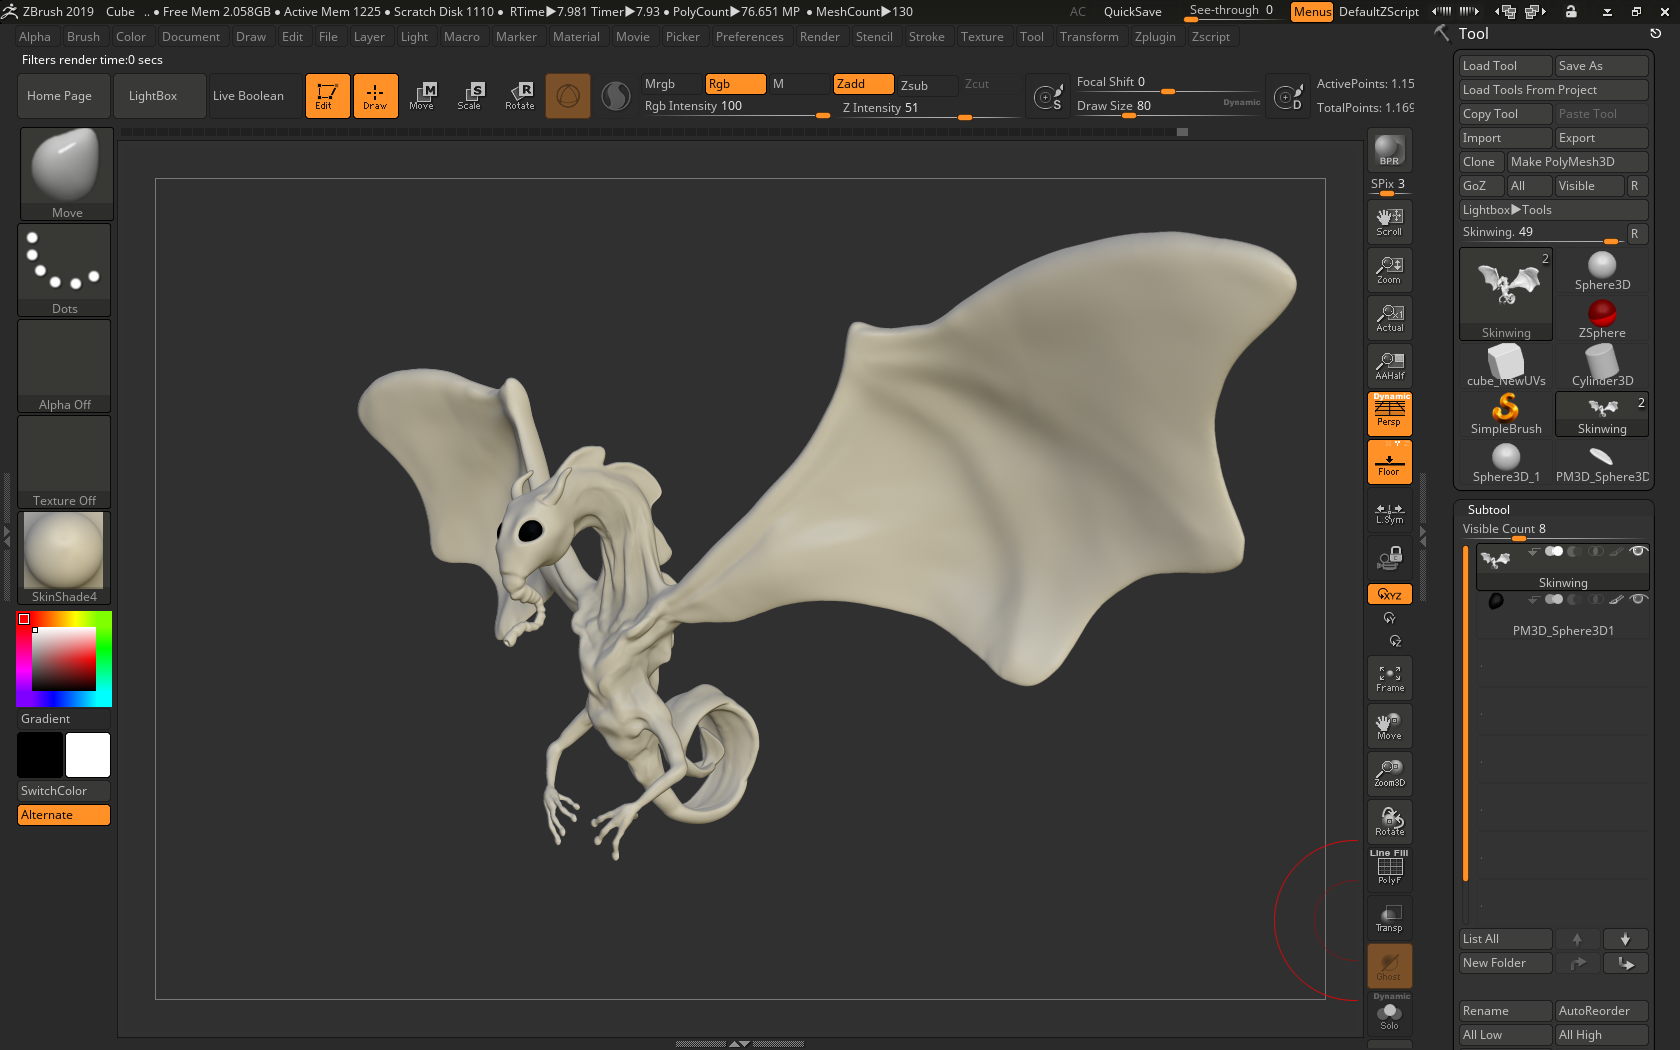Hide the PM3D_Sphere3D1 subtool eye
Screen dimensions: 1680x1050
pyautogui.click(x=1638, y=600)
